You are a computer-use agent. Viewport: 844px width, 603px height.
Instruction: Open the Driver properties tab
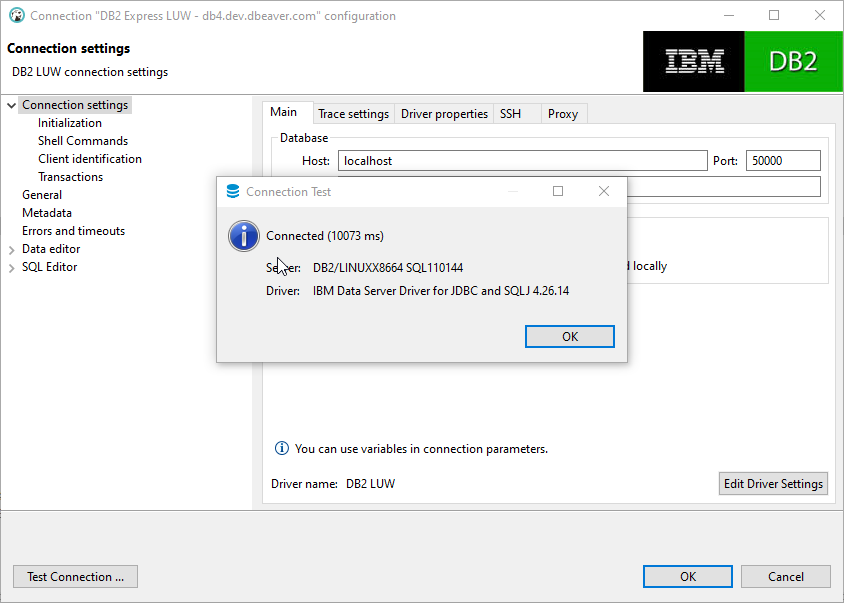click(x=443, y=113)
